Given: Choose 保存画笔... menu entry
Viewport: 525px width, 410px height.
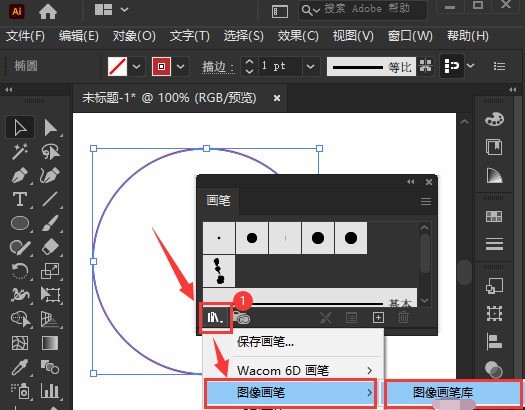Looking at the screenshot, I should (x=293, y=342).
